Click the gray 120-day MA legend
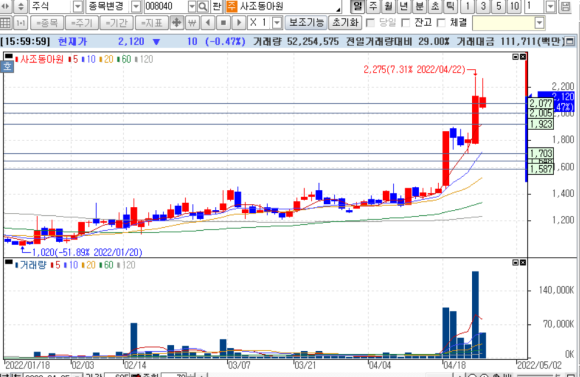Image resolution: width=580 pixels, height=377 pixels. (145, 59)
